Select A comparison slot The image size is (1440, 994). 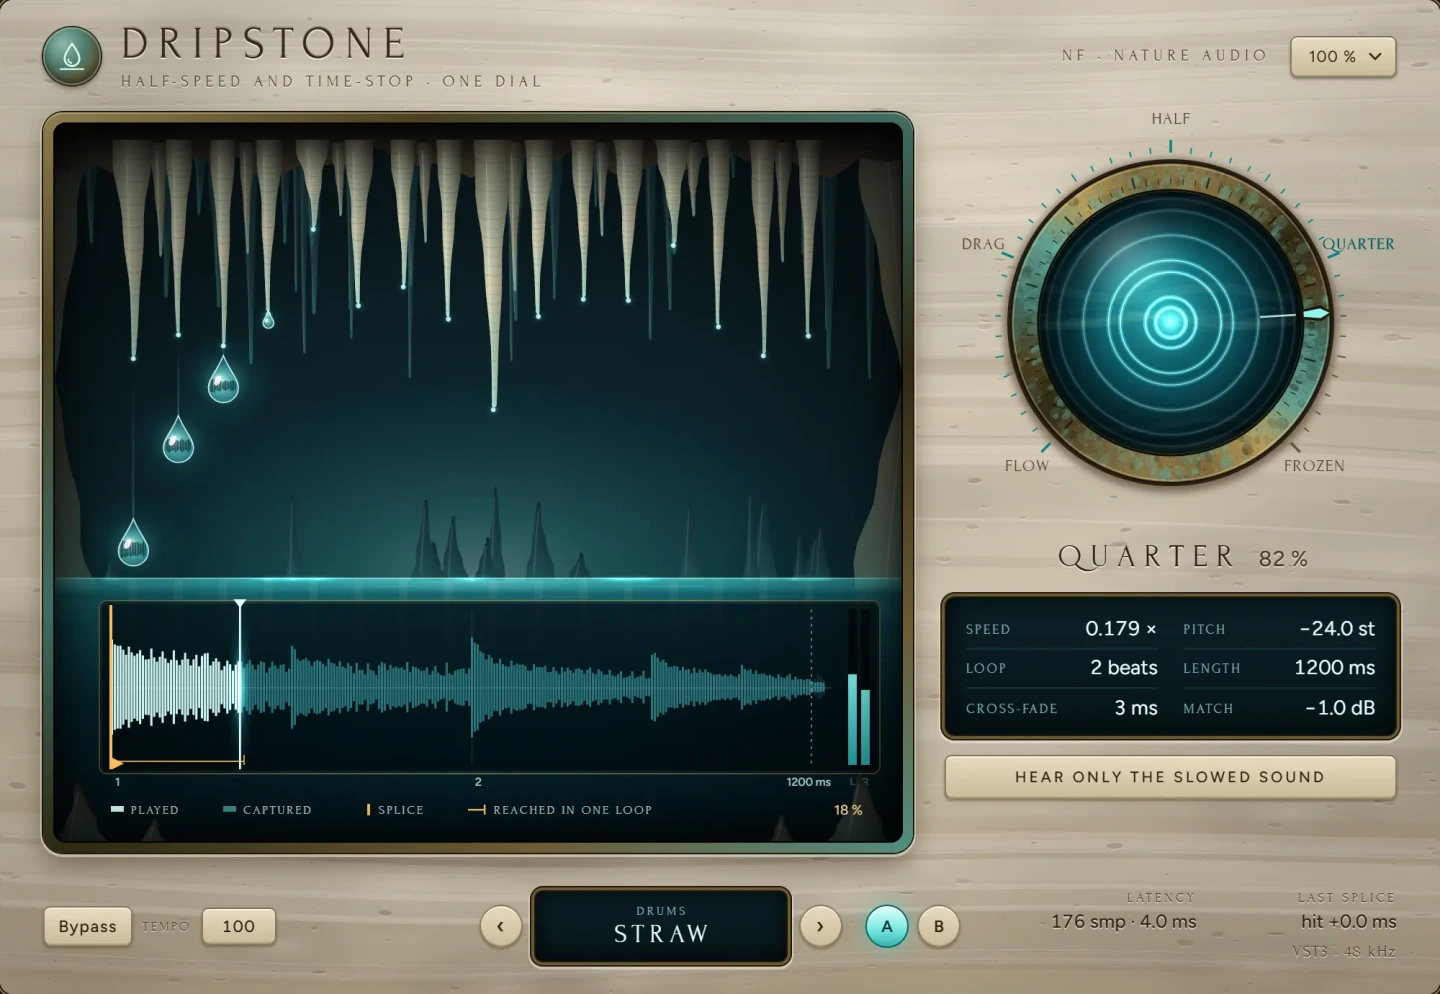click(x=887, y=926)
